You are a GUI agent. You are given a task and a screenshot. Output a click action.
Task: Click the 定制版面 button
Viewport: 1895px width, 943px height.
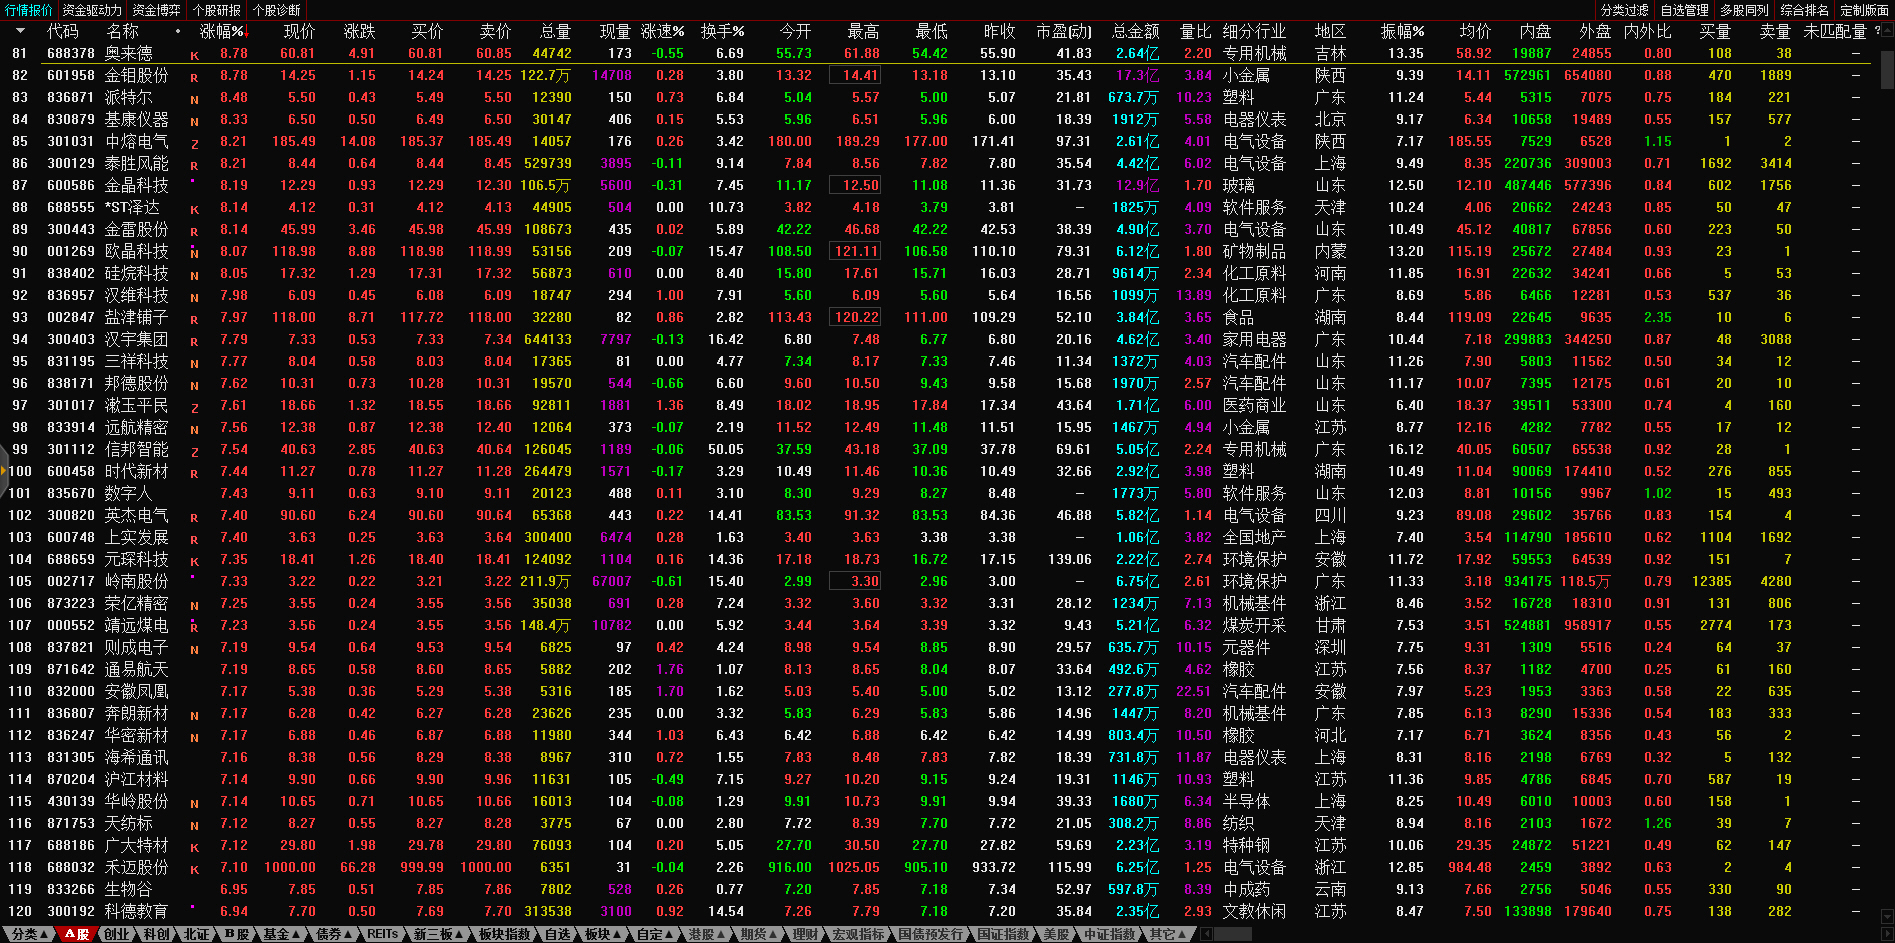click(1864, 10)
